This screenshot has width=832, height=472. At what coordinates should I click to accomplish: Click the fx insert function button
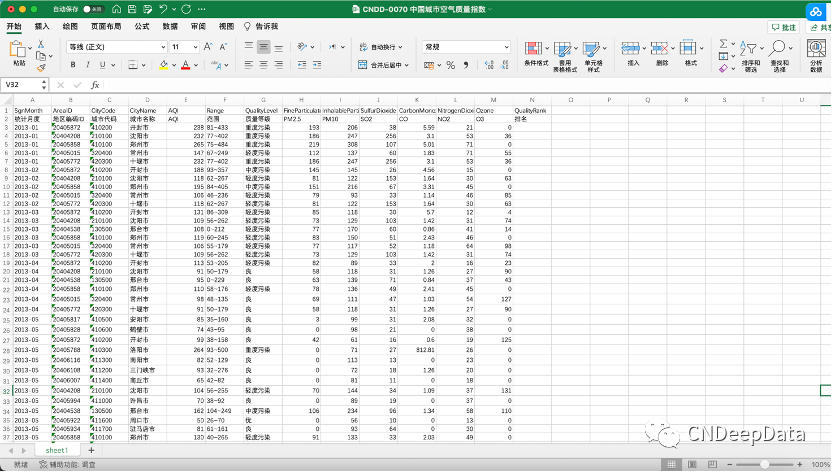pyautogui.click(x=95, y=85)
